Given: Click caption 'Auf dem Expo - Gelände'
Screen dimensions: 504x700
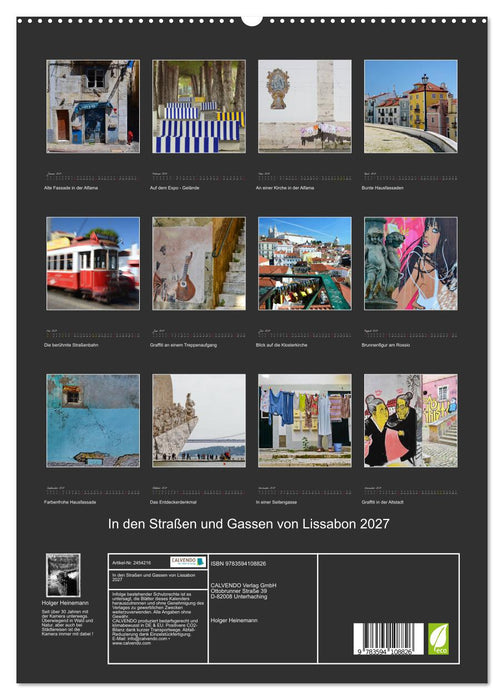Looking at the screenshot, I should click(x=175, y=188).
